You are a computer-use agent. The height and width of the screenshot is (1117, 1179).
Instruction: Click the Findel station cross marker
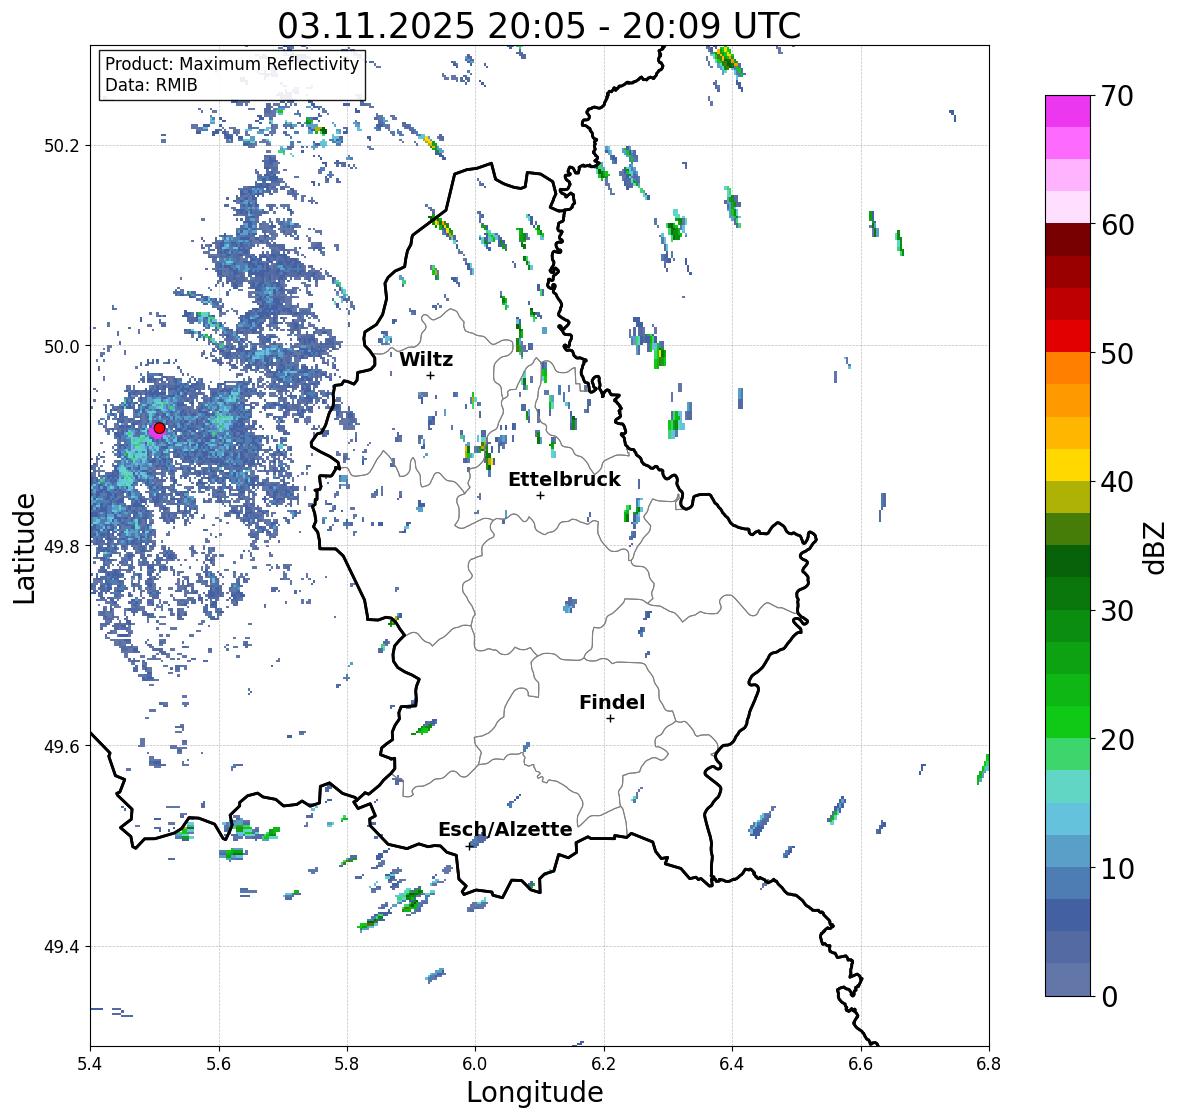611,719
